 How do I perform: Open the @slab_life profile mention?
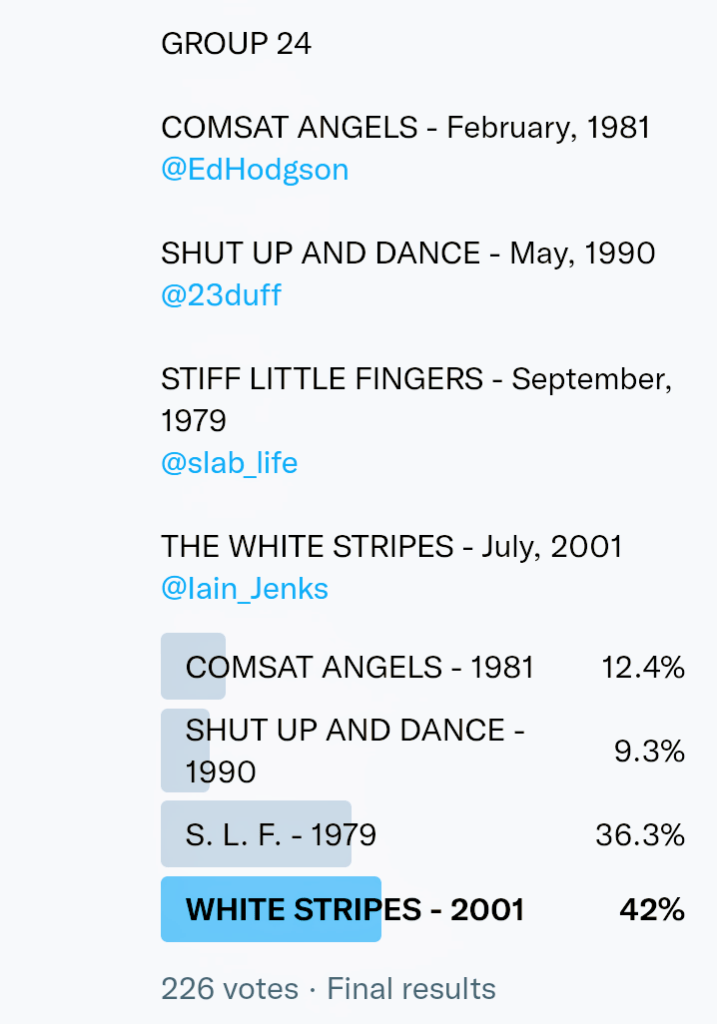(x=229, y=463)
